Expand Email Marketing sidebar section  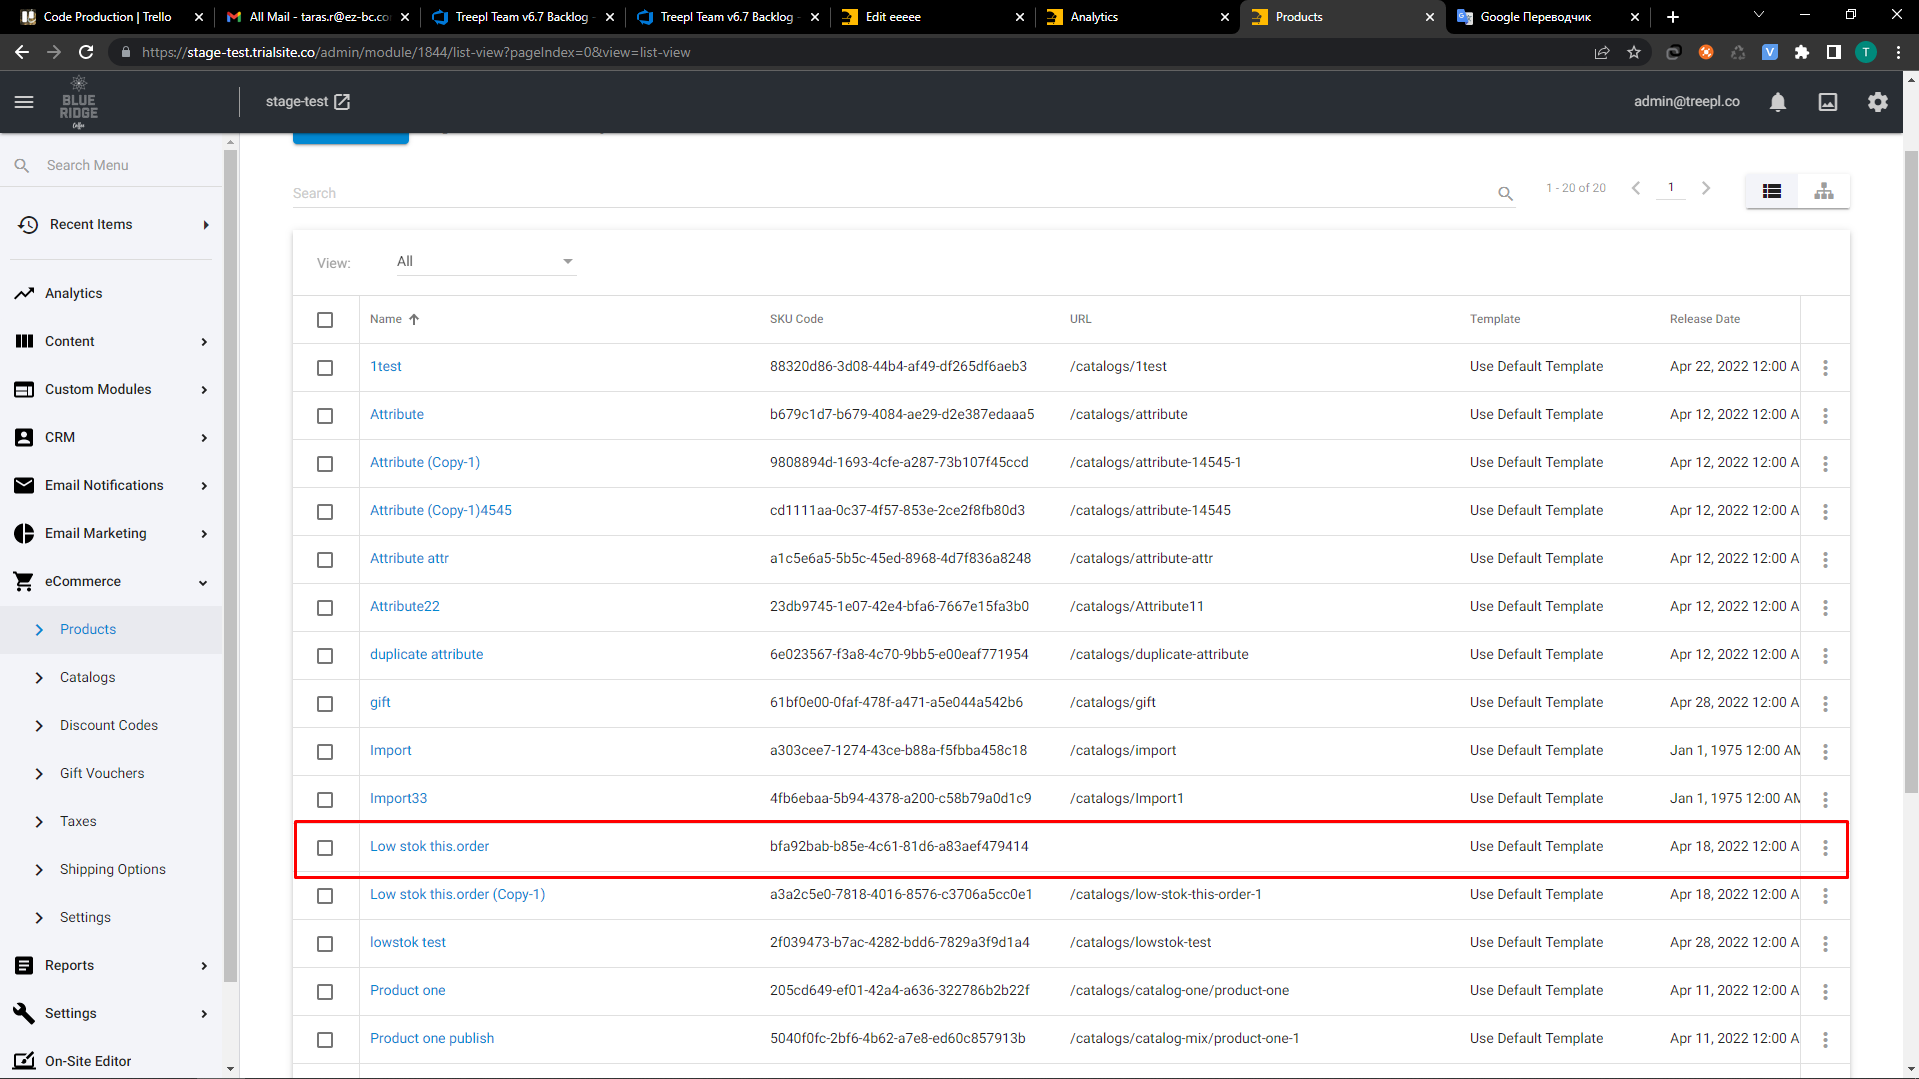tap(204, 534)
